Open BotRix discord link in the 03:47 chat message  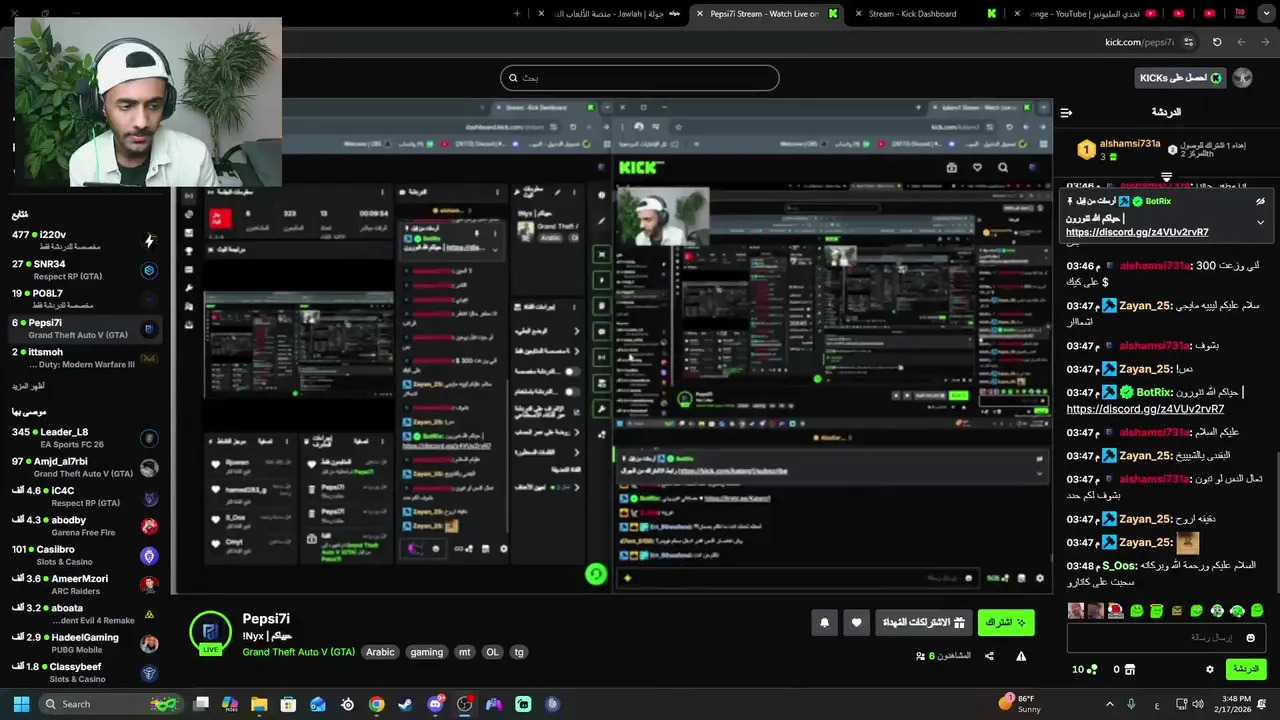pyautogui.click(x=1145, y=409)
